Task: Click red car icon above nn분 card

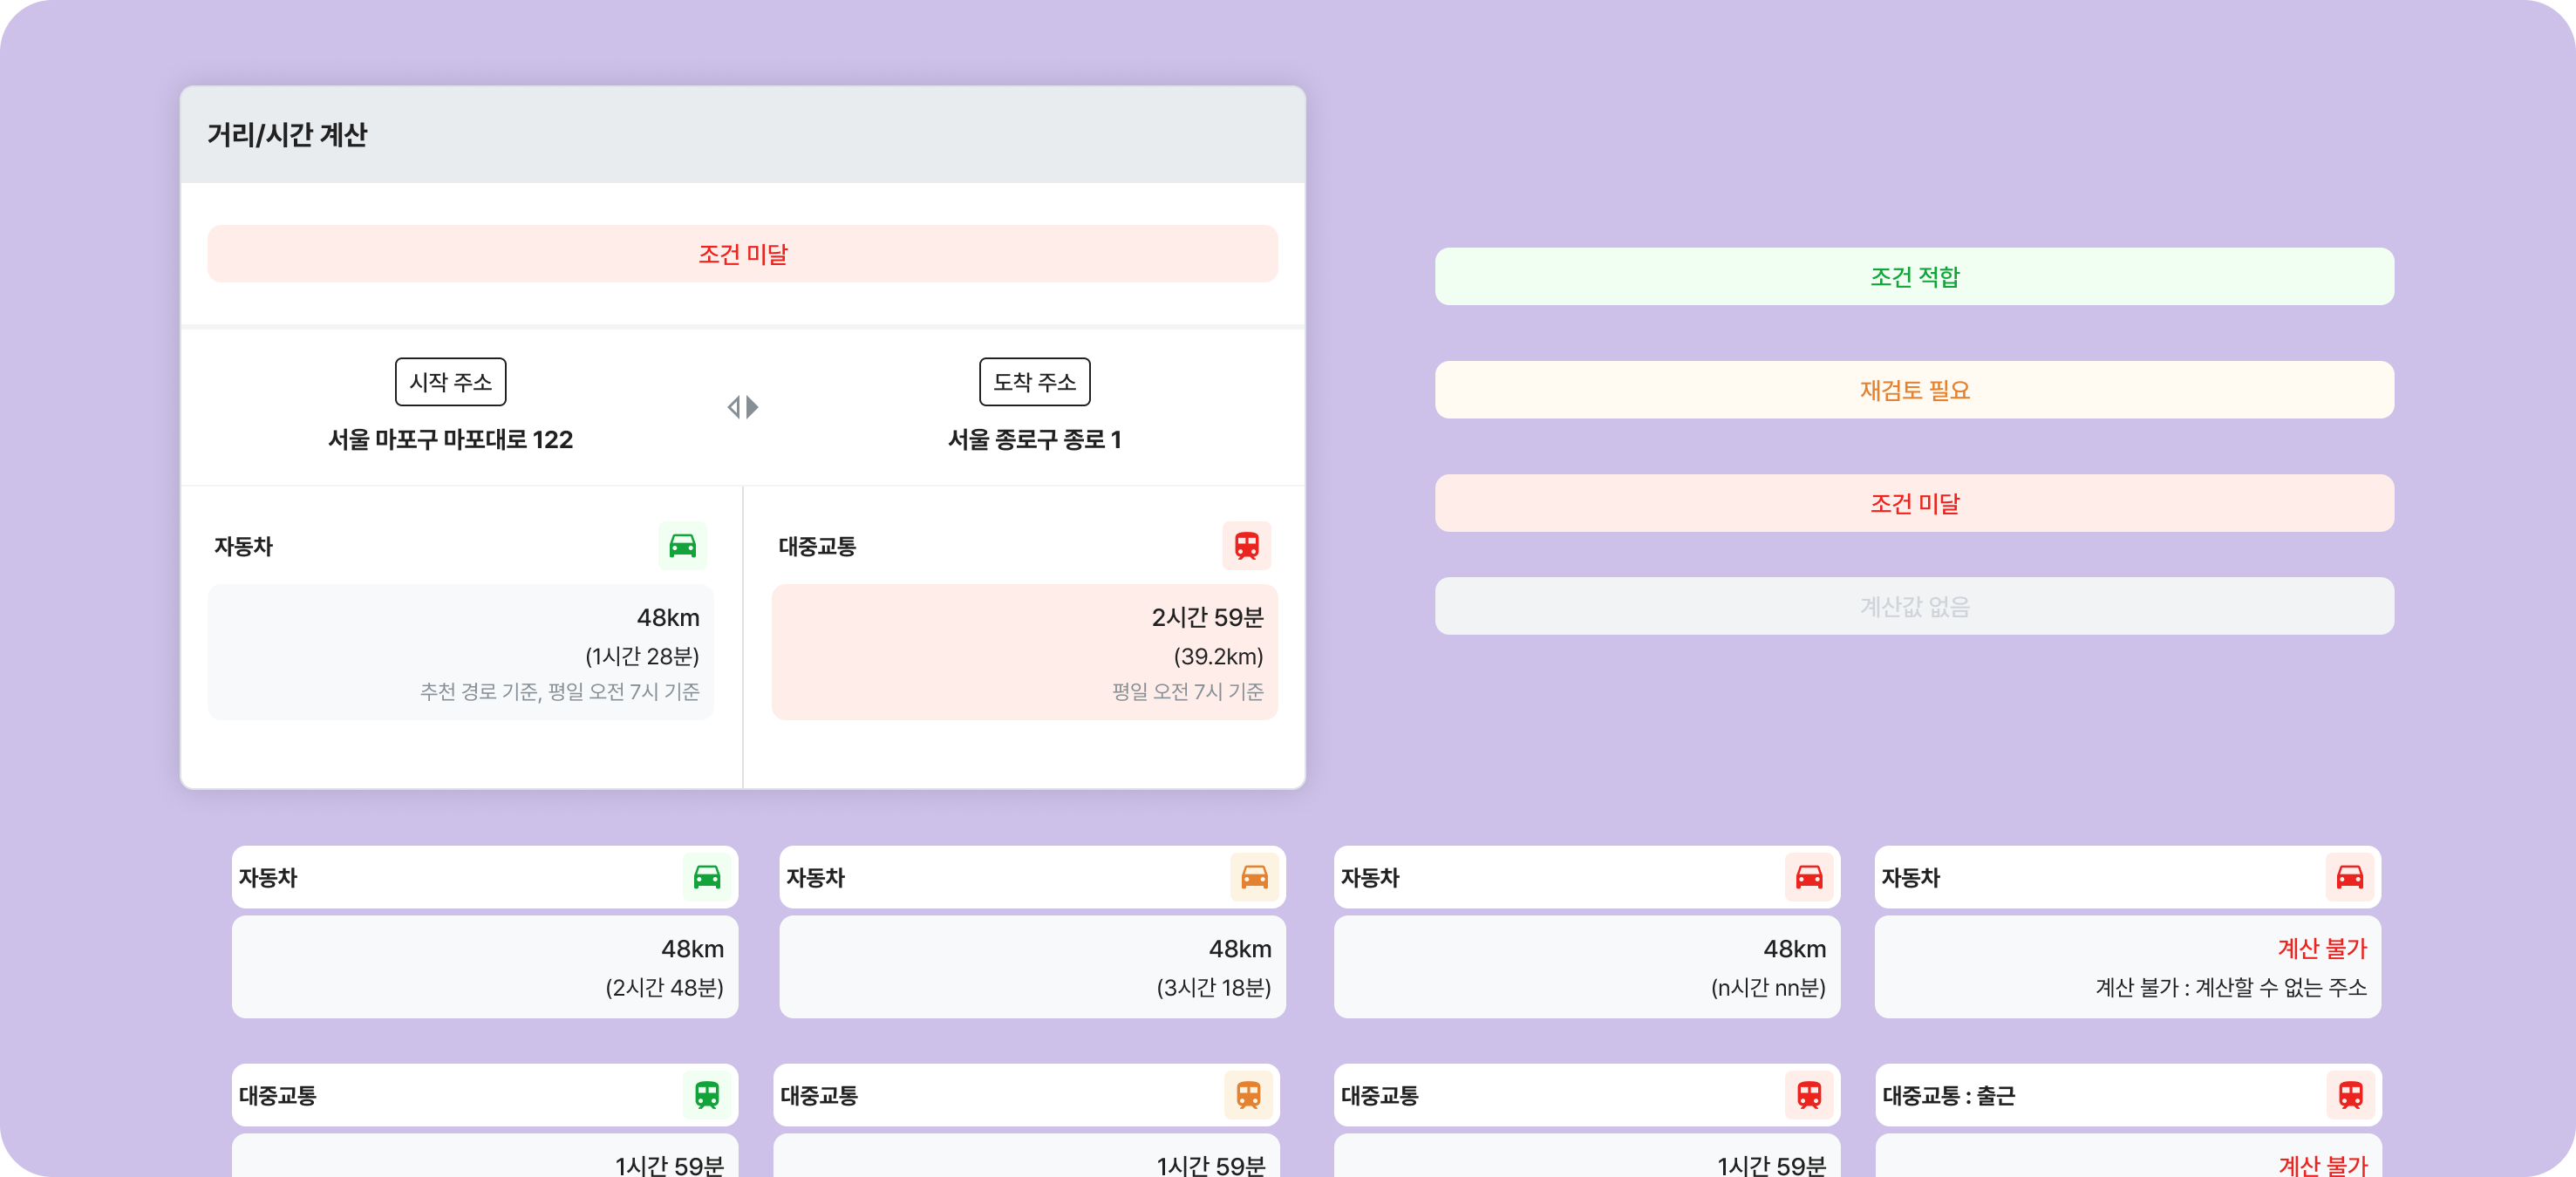Action: tap(1809, 877)
